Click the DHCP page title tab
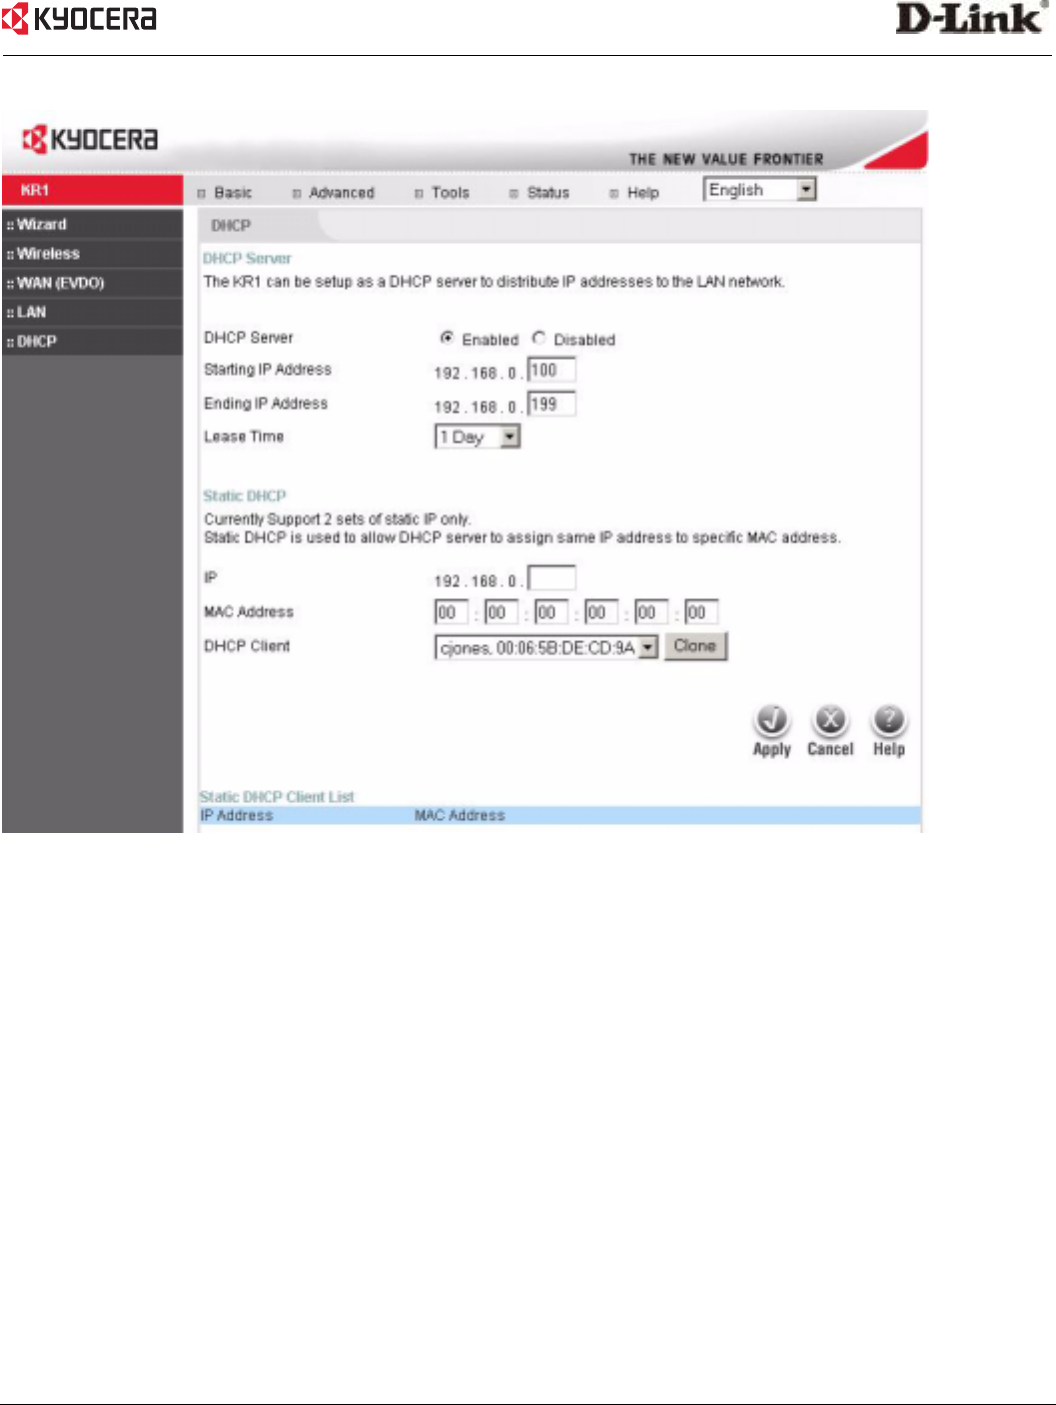The image size is (1056, 1405). pos(231,226)
